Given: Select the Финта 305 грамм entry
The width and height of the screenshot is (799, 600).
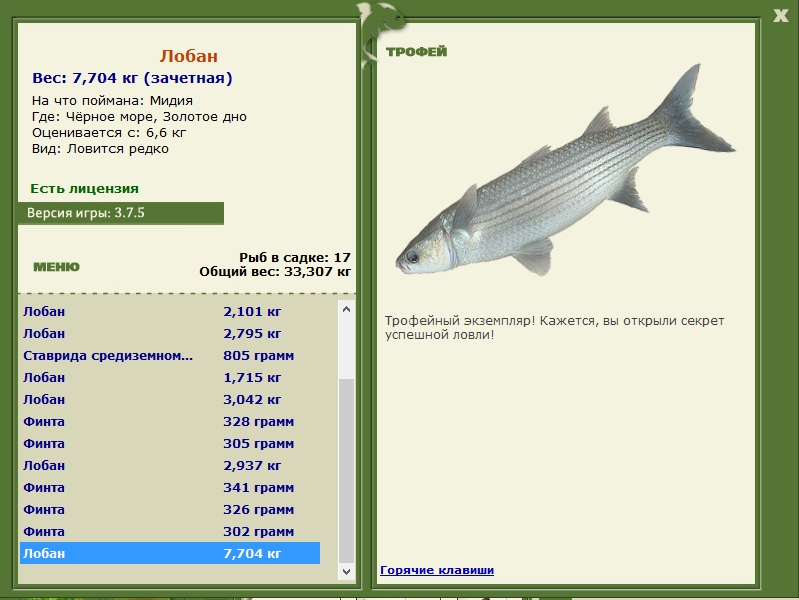Looking at the screenshot, I should coord(170,444).
